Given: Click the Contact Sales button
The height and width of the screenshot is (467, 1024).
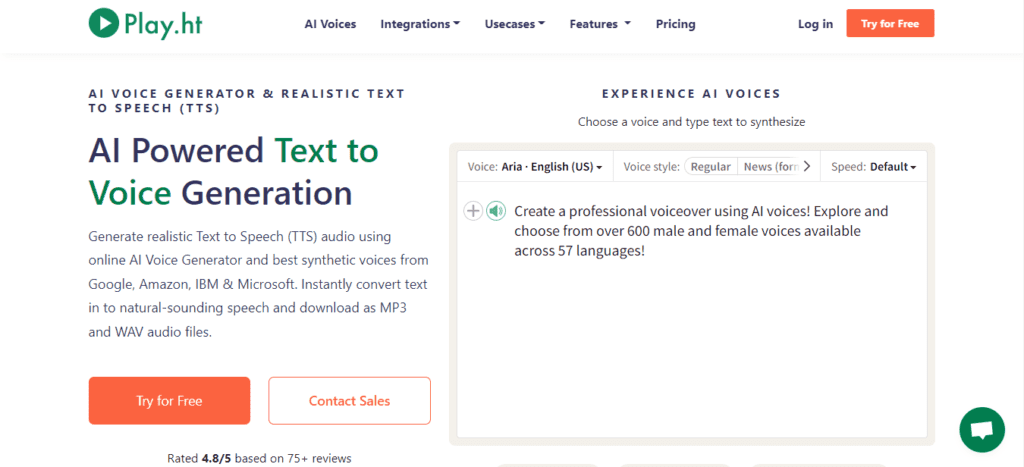Looking at the screenshot, I should 349,401.
